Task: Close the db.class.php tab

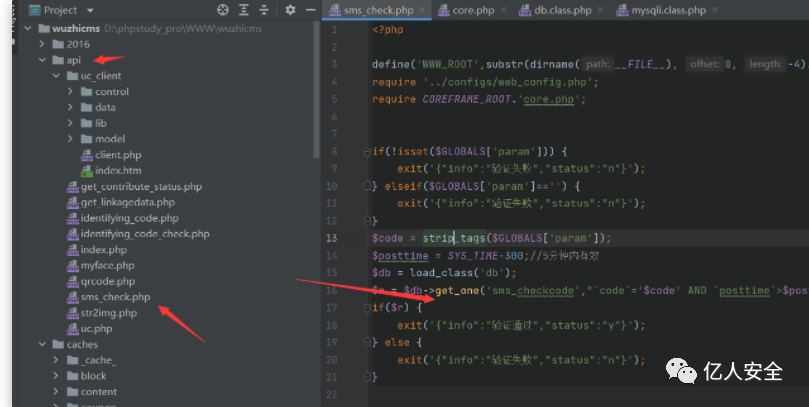Action: coord(601,10)
